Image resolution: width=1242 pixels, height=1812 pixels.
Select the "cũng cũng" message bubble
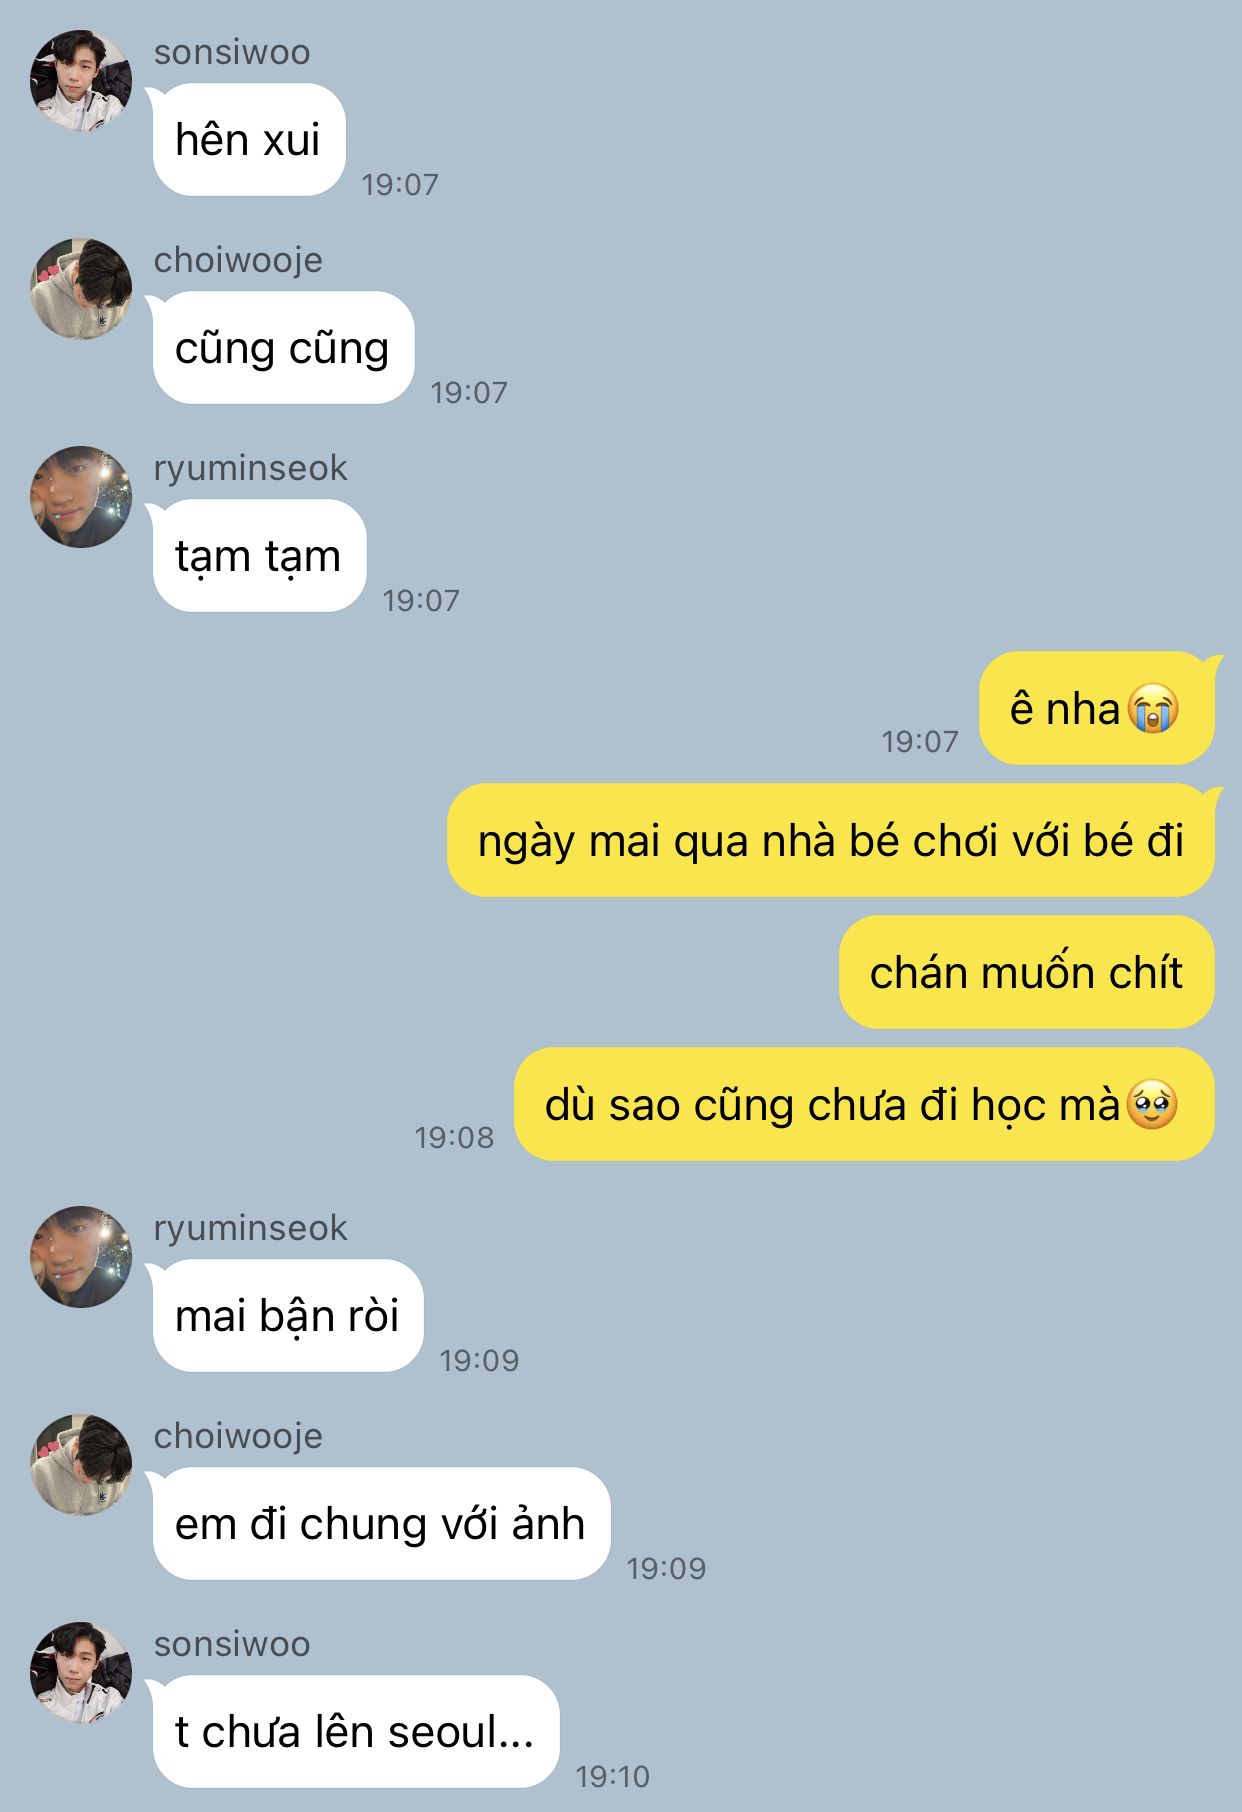(x=282, y=348)
